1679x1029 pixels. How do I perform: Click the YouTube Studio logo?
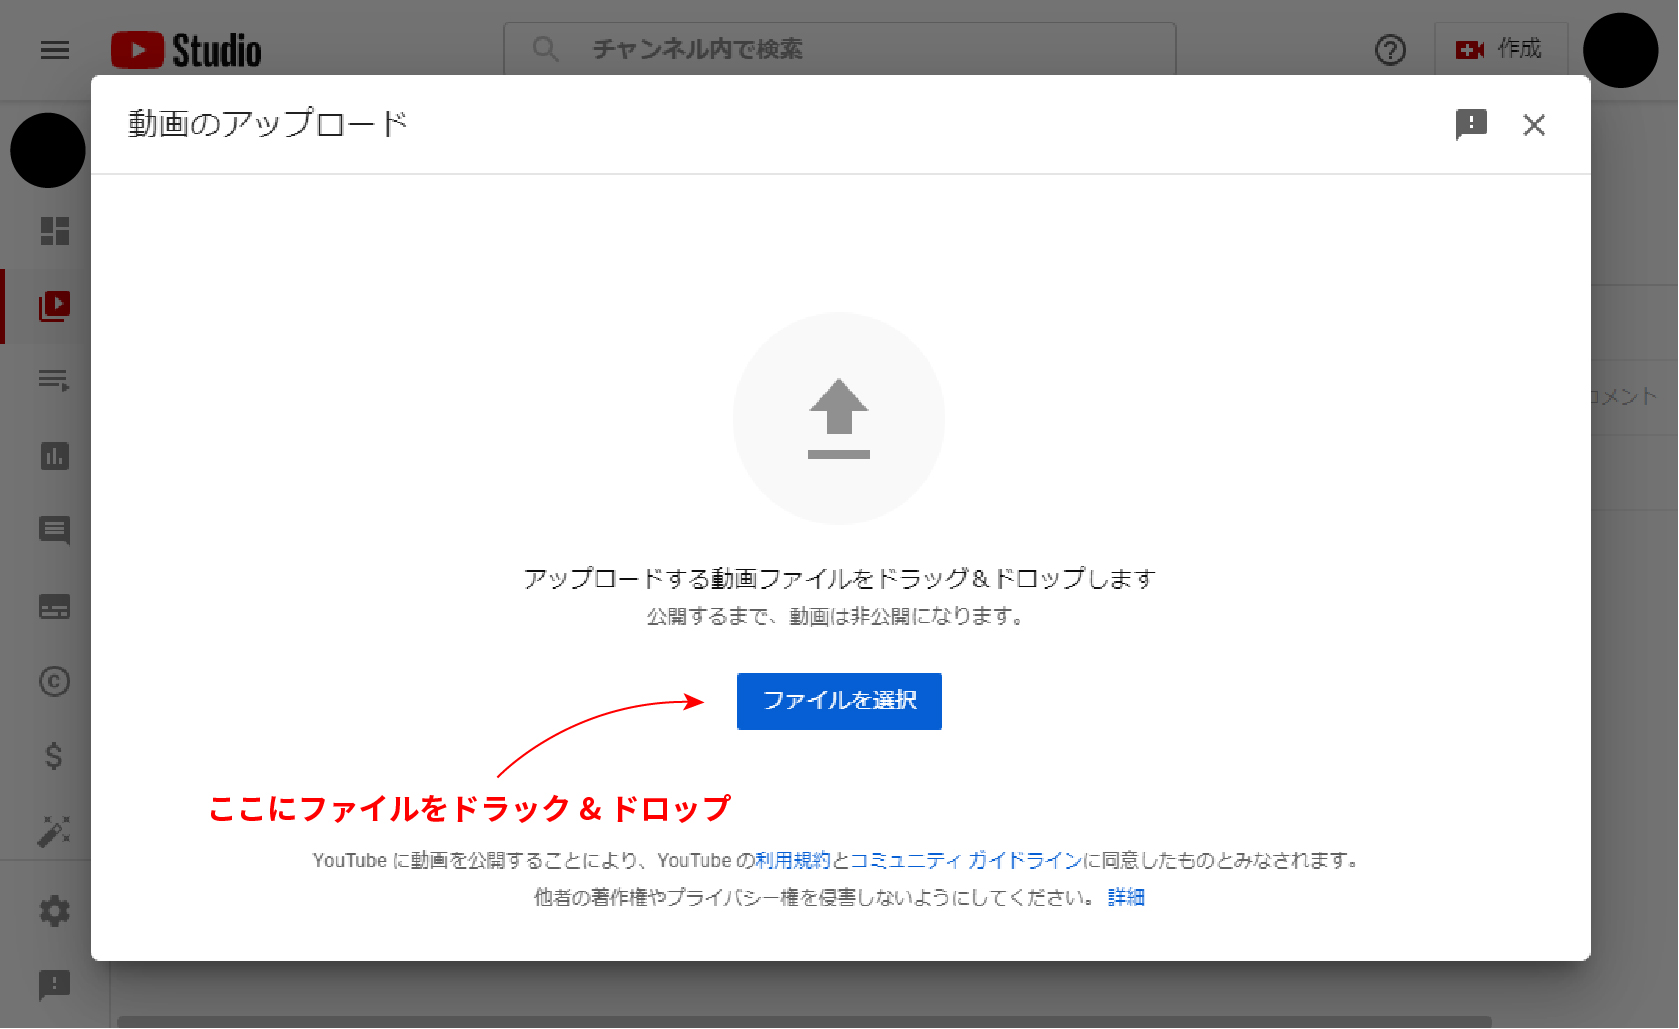187,50
